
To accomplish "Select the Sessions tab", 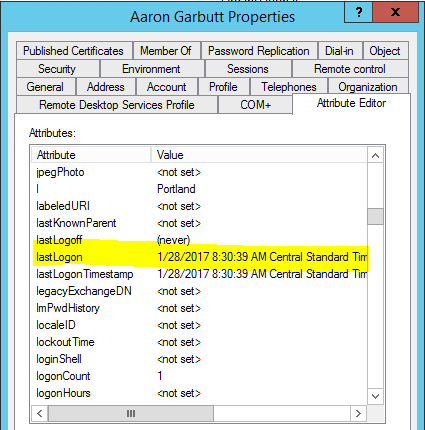I will (x=248, y=69).
